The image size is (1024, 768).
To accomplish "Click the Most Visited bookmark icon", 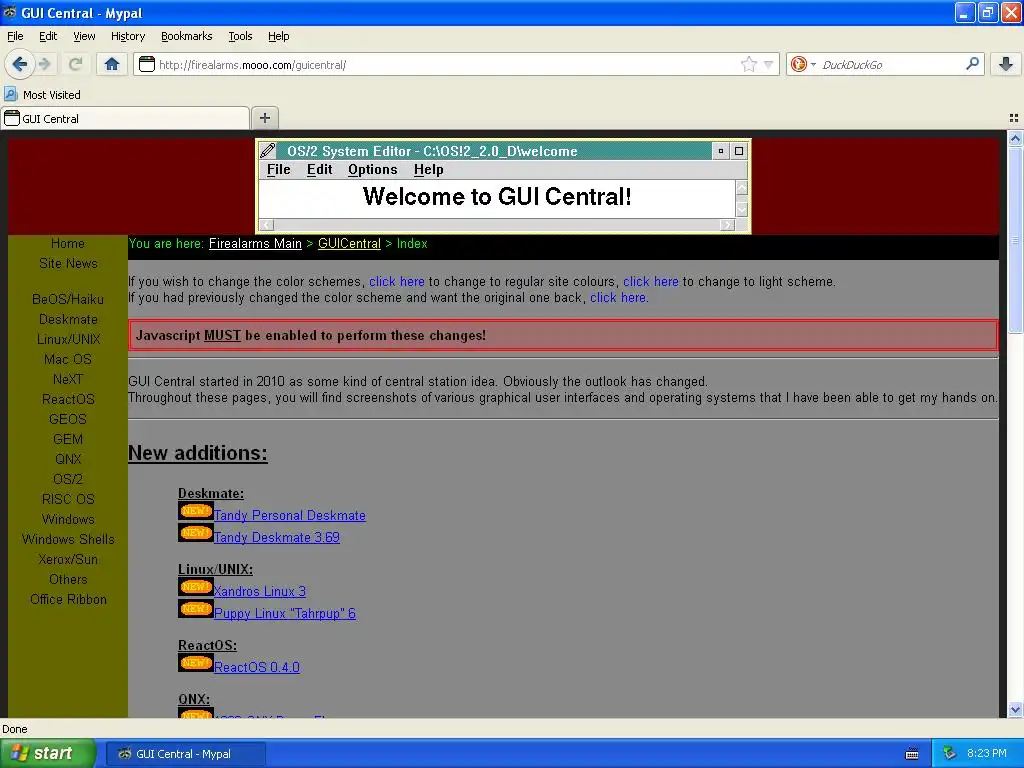I will [10, 94].
